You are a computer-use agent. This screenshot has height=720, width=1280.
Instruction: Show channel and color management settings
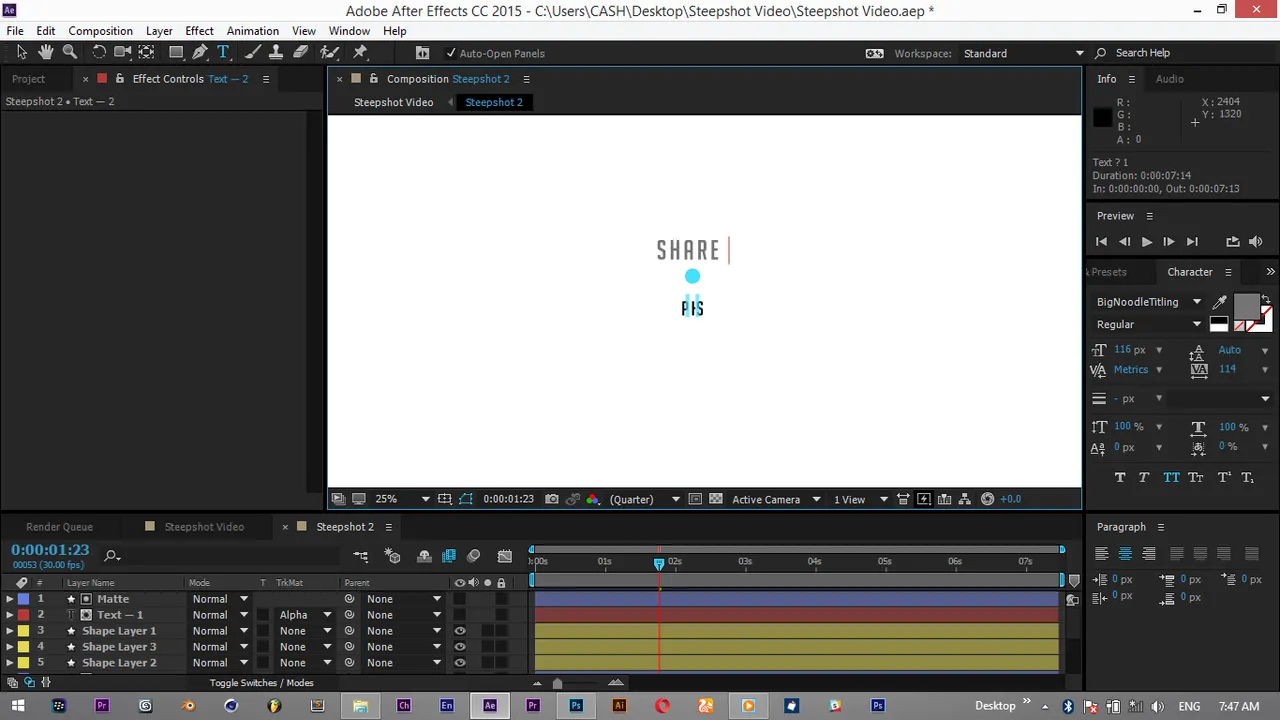tap(593, 499)
